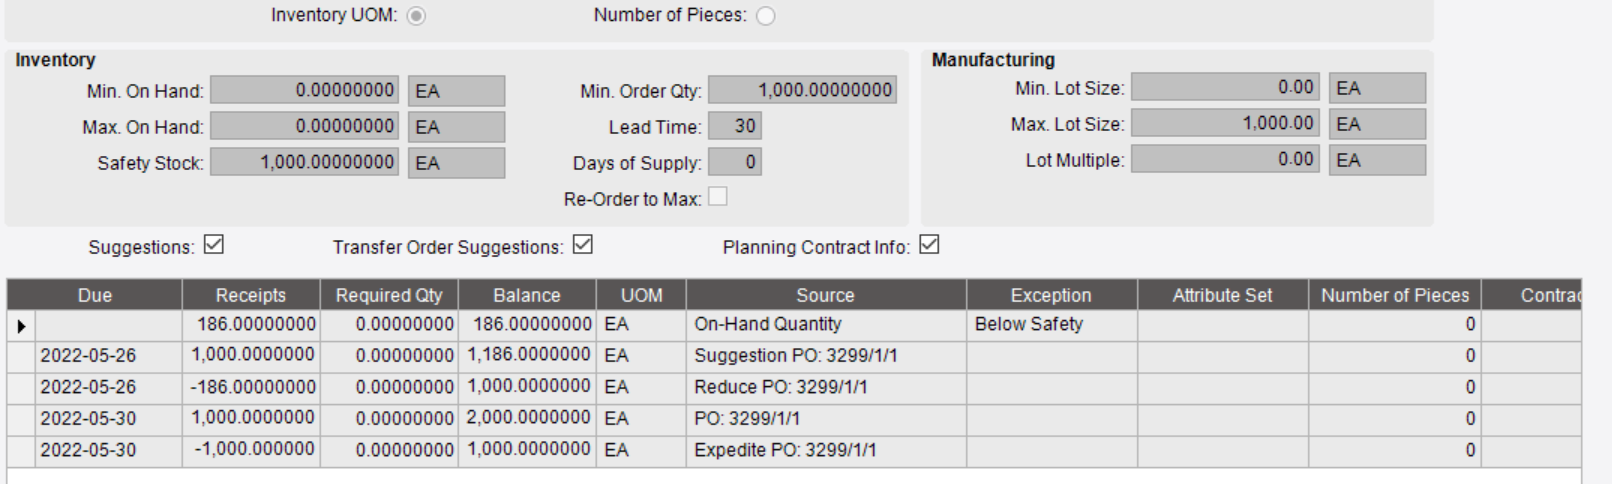Image resolution: width=1612 pixels, height=484 pixels.
Task: Click the row selector arrow for On-Hand Quantity
Action: coord(21,325)
